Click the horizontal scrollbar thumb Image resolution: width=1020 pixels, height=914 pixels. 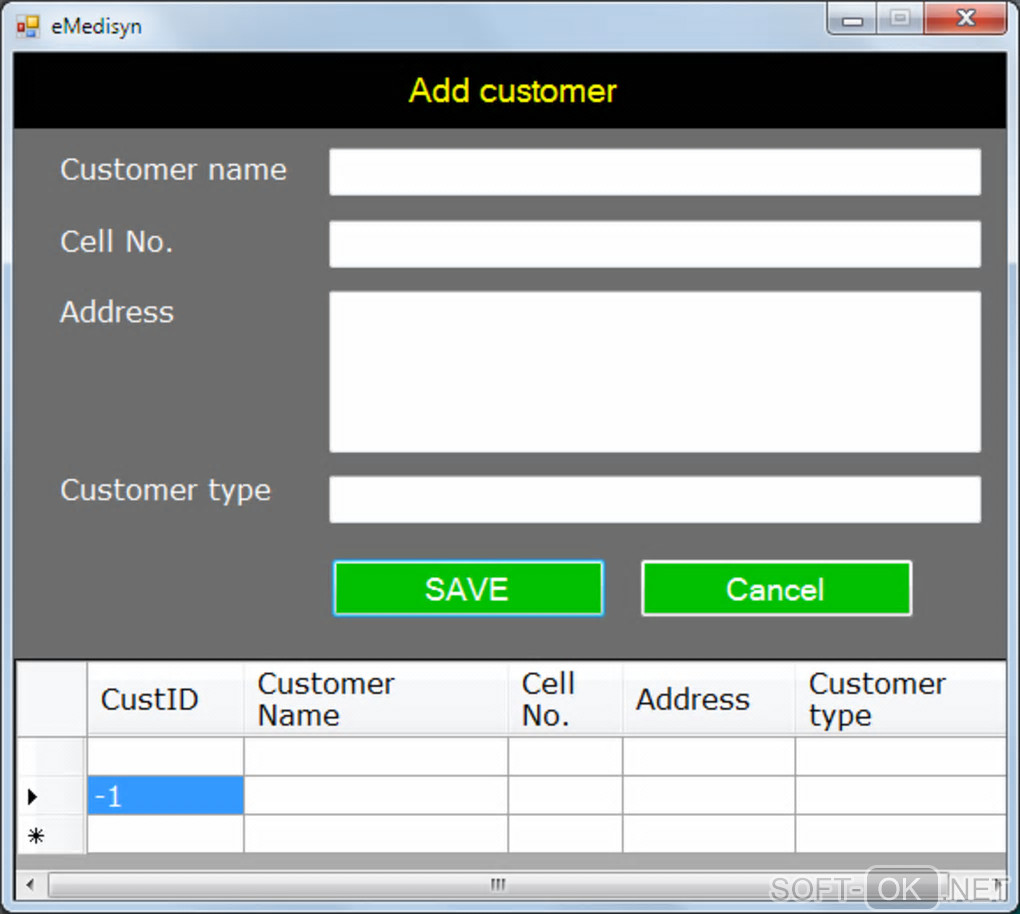tap(498, 884)
